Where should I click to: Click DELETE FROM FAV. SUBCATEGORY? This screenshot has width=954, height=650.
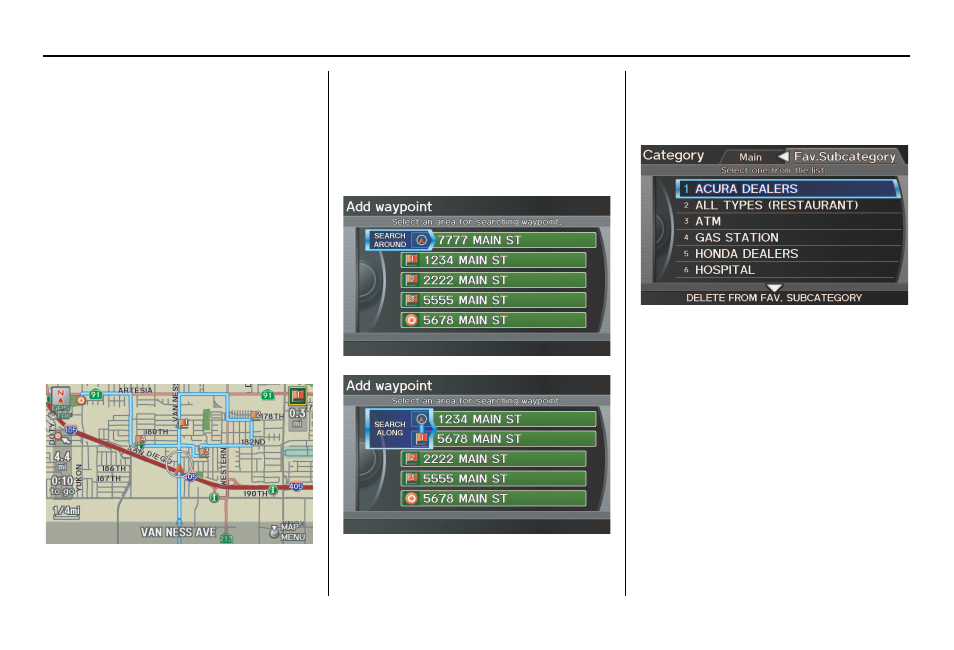pyautogui.click(x=774, y=298)
